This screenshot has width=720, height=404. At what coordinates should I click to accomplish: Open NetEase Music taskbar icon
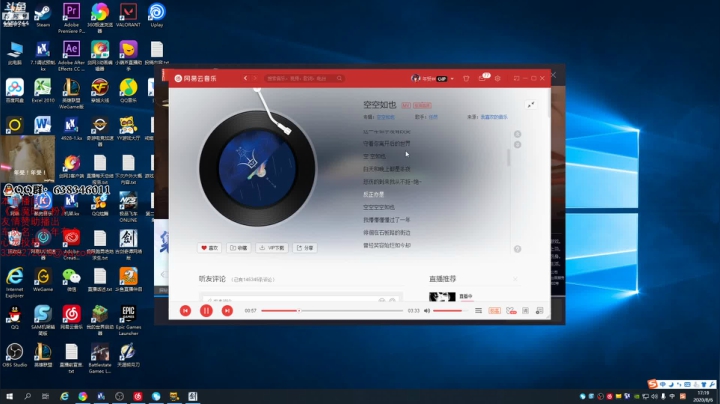coord(138,396)
